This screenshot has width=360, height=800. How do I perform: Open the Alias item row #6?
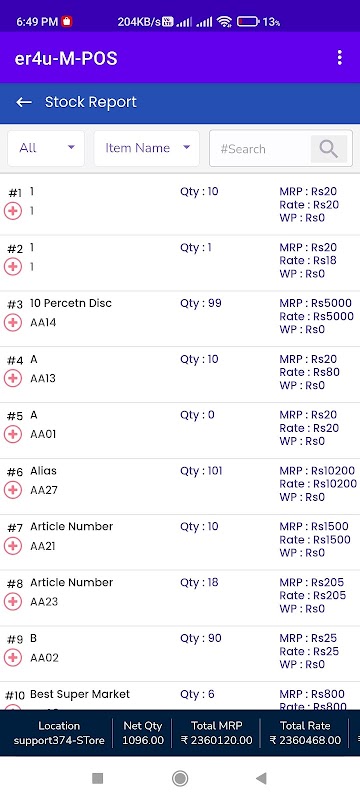click(180, 486)
